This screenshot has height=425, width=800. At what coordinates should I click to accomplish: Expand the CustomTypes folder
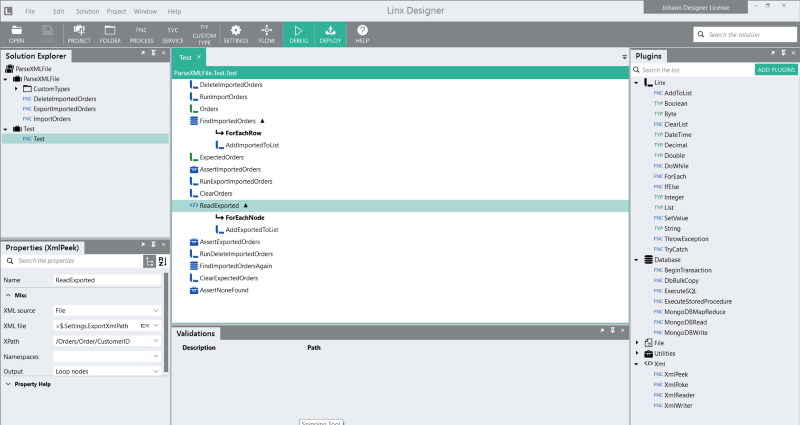[x=17, y=89]
